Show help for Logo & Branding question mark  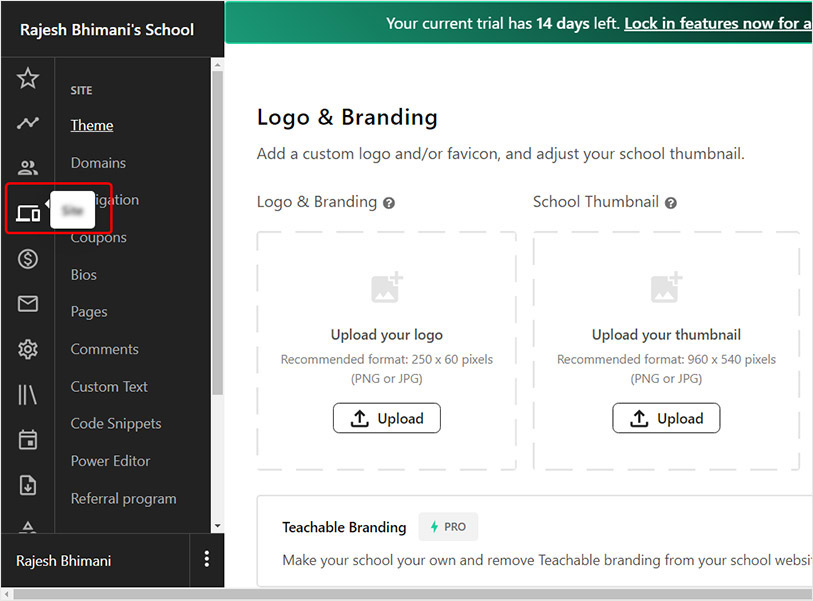[x=389, y=203]
